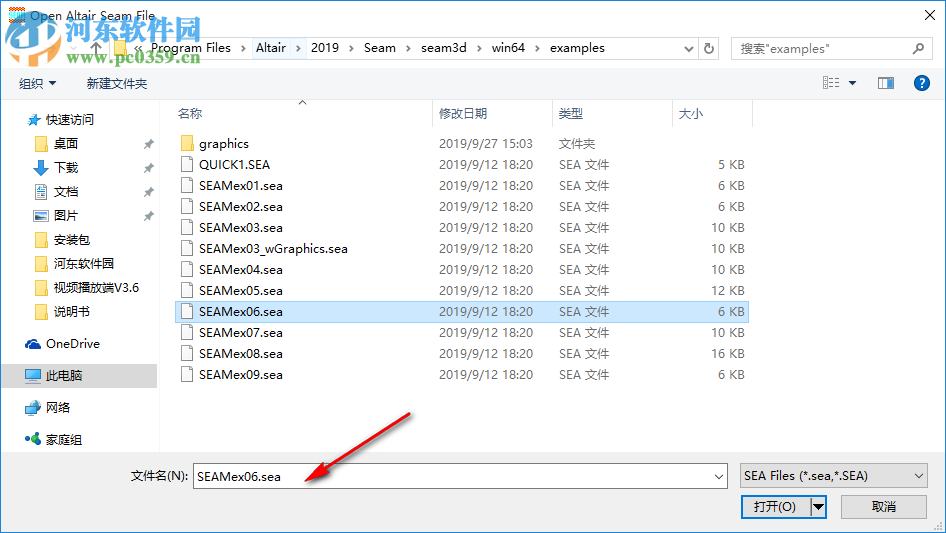
Task: Sort by 修改日期 column header
Action: (x=463, y=113)
